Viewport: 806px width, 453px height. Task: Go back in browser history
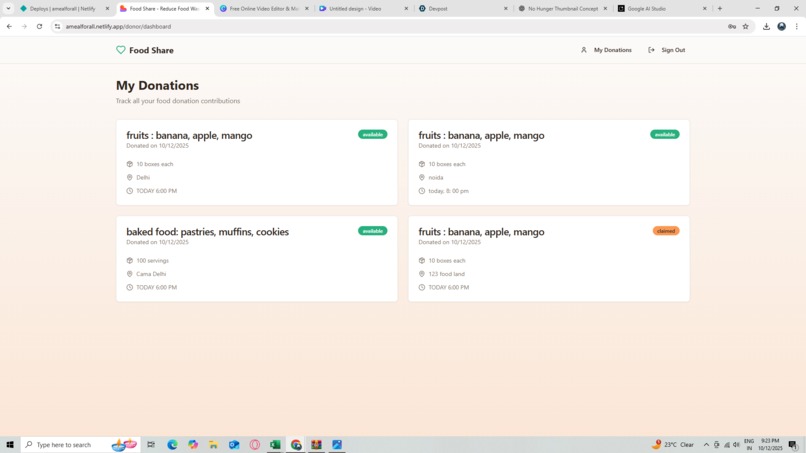point(9,26)
